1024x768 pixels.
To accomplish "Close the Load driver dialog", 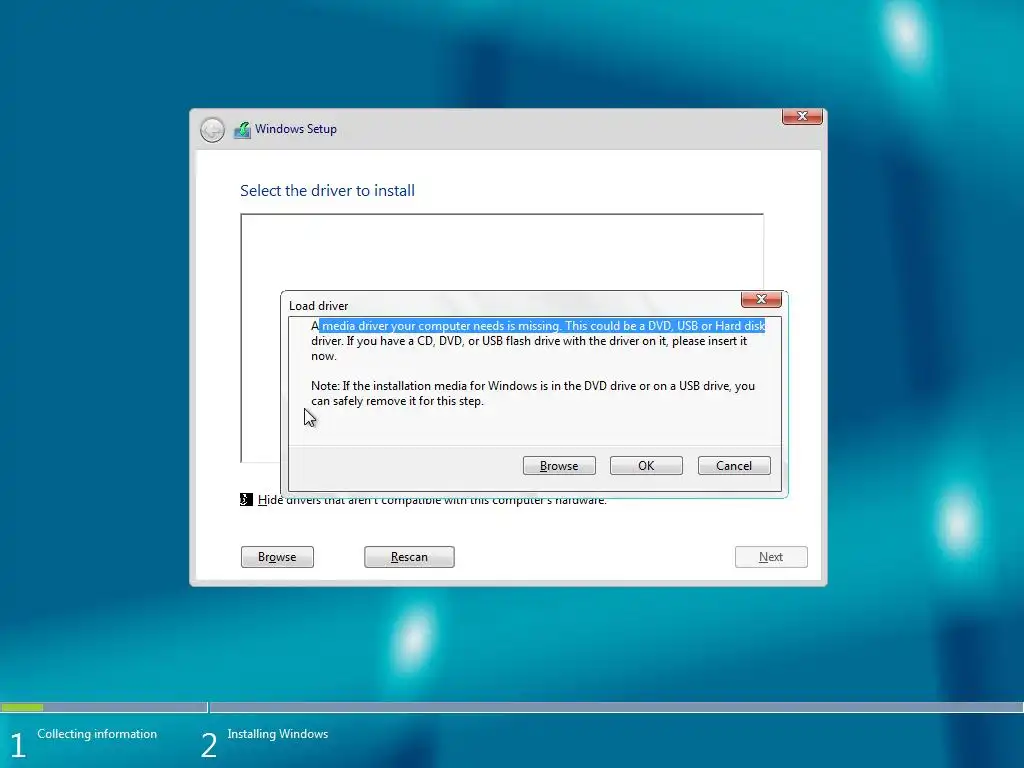I will pyautogui.click(x=761, y=299).
